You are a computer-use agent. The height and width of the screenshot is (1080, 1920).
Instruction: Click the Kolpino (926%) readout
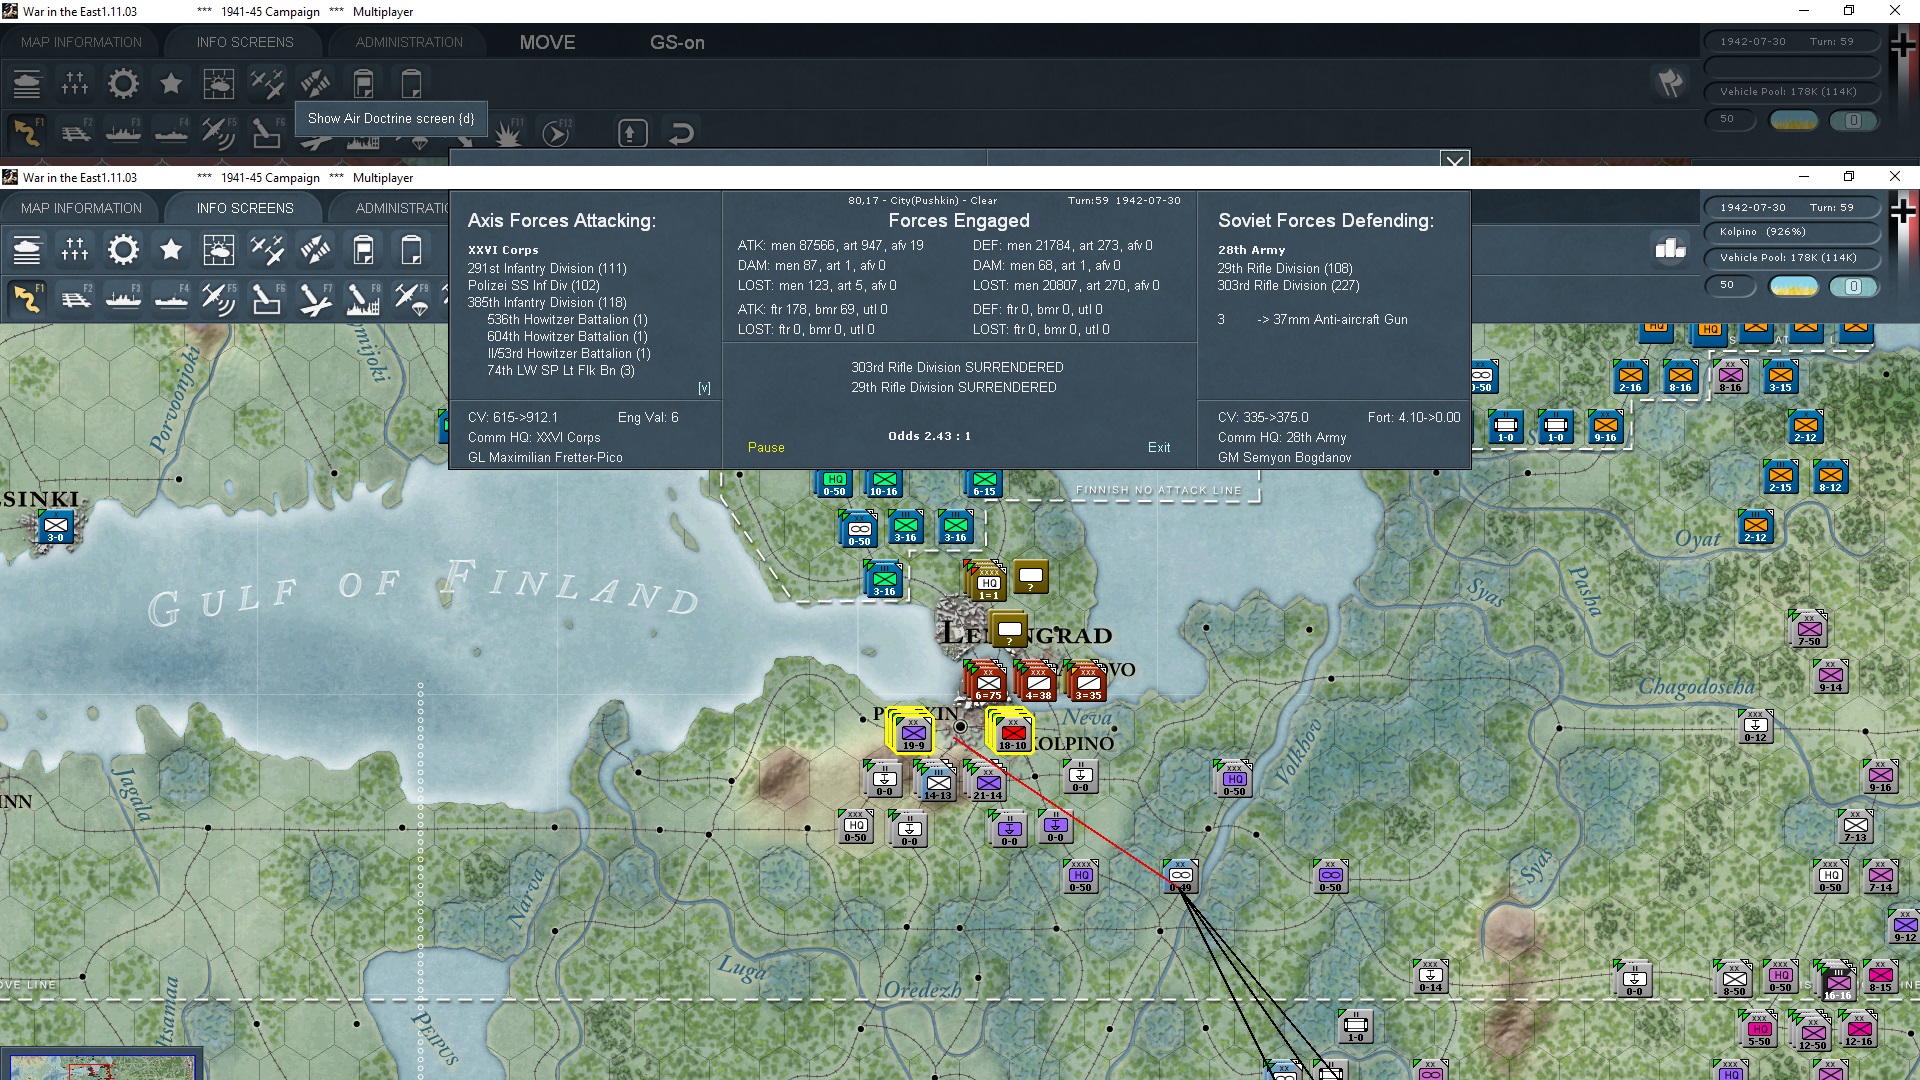coord(1790,232)
